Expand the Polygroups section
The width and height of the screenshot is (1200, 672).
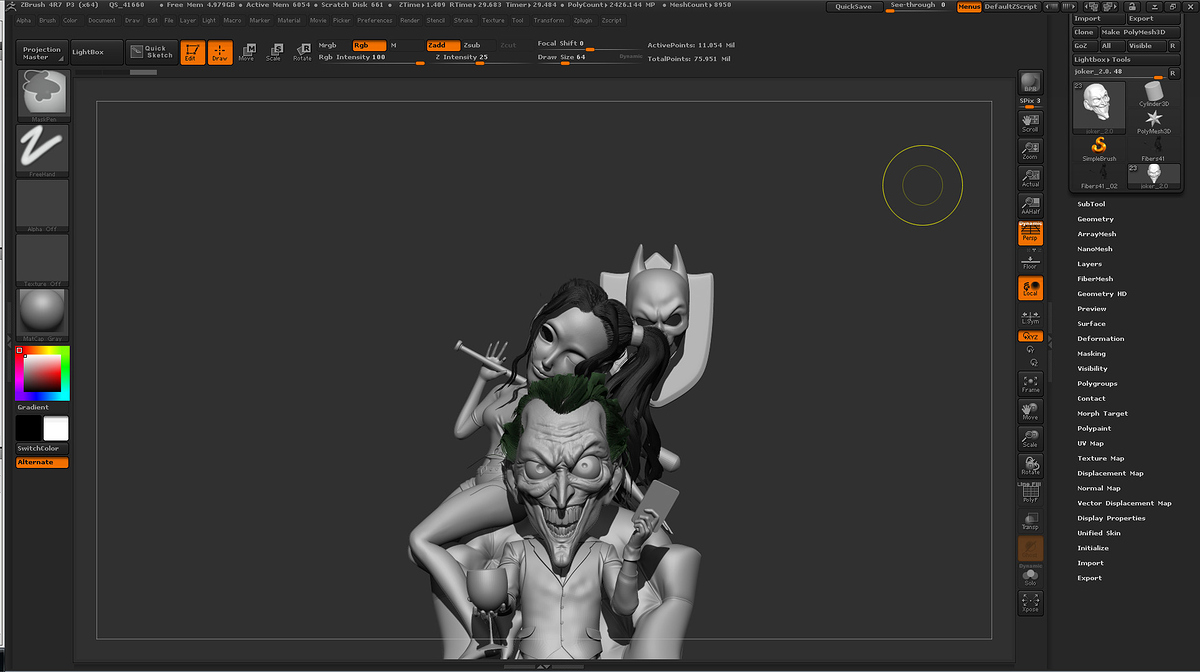(1097, 384)
